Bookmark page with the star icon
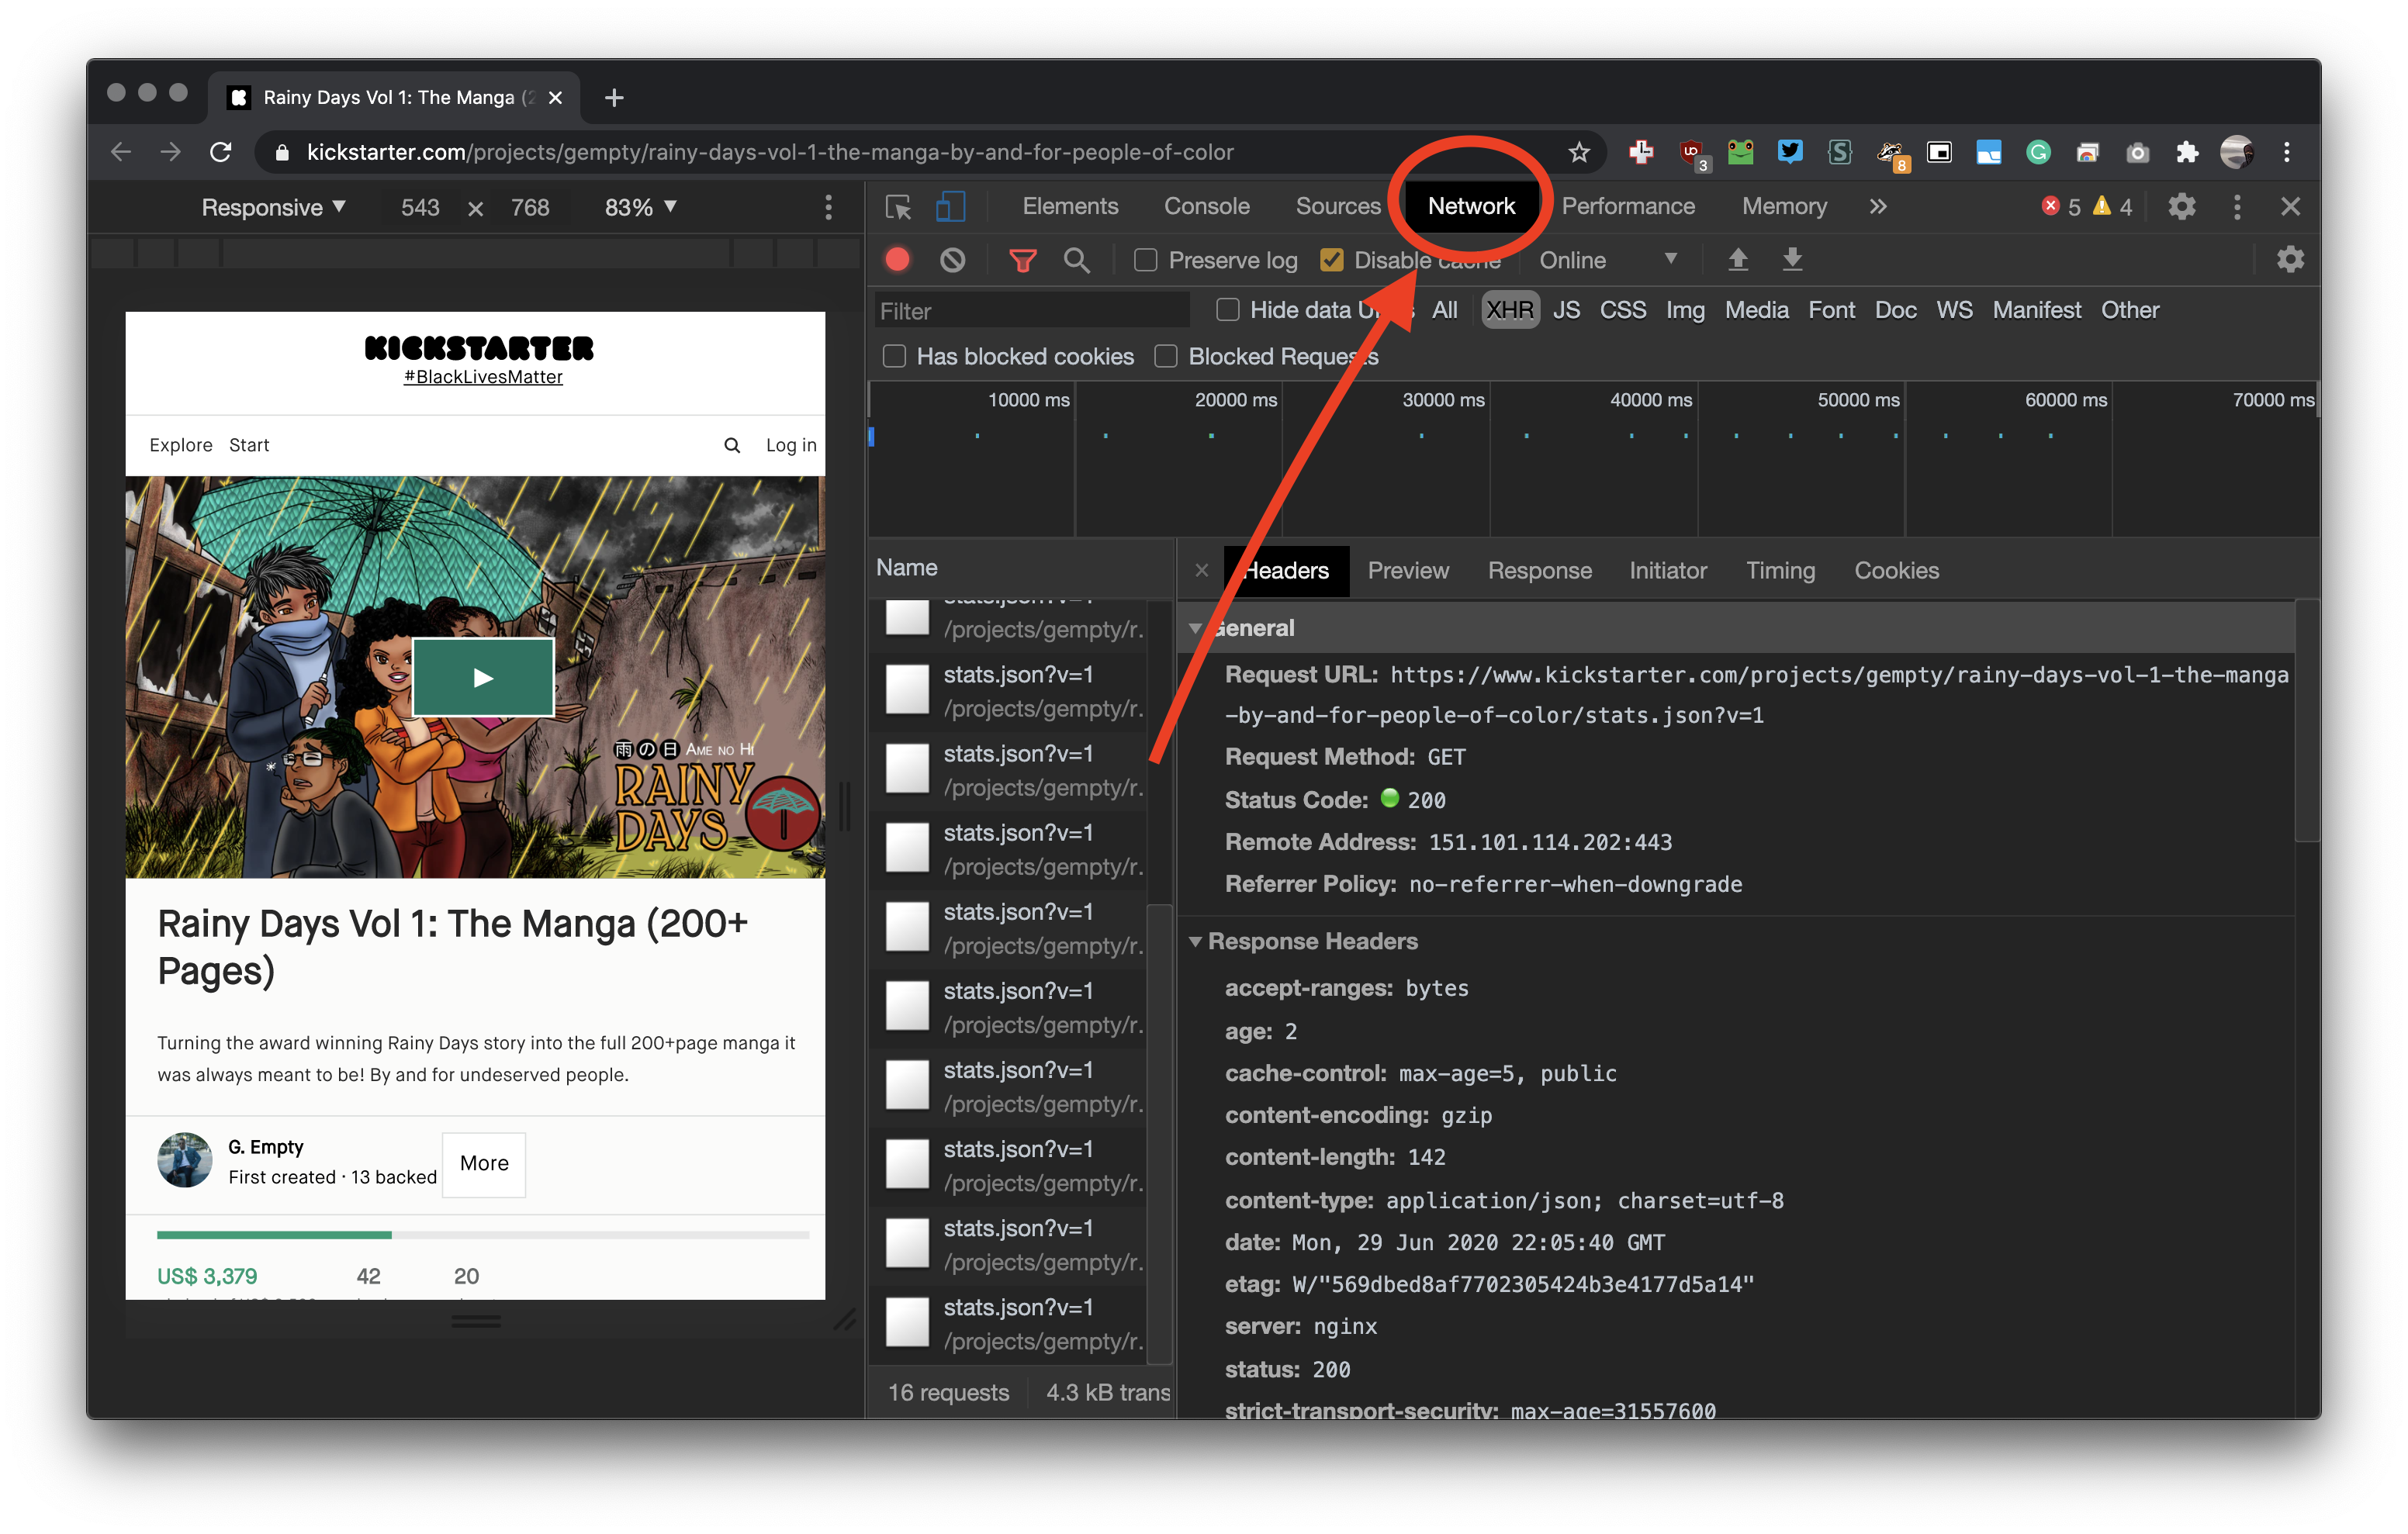 coord(1579,152)
